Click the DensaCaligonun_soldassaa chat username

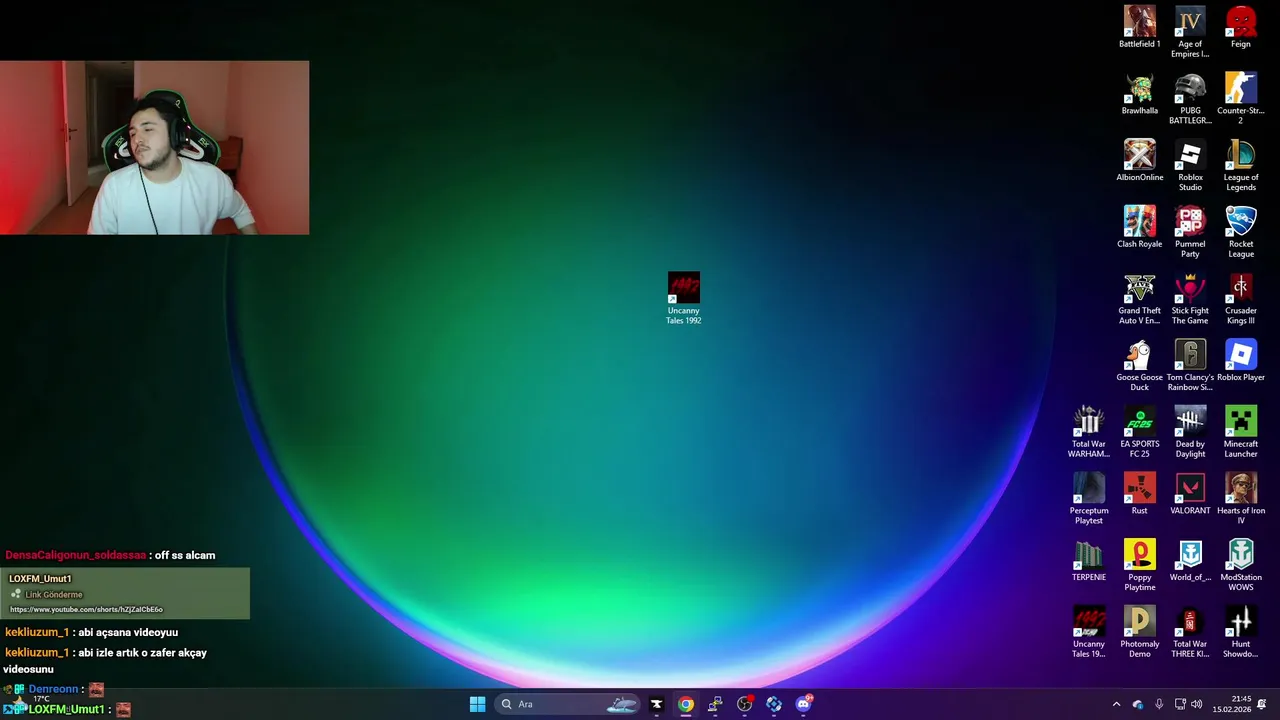(76, 555)
